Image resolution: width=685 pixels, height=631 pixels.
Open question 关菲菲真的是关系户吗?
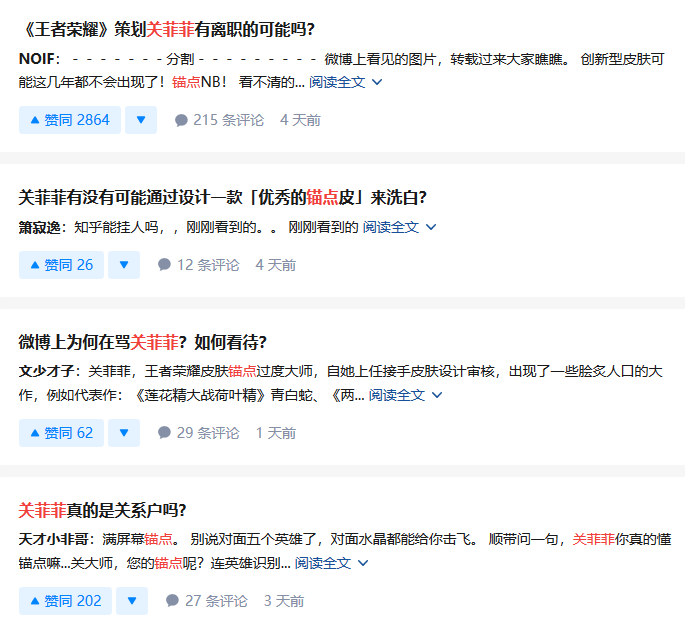point(102,510)
